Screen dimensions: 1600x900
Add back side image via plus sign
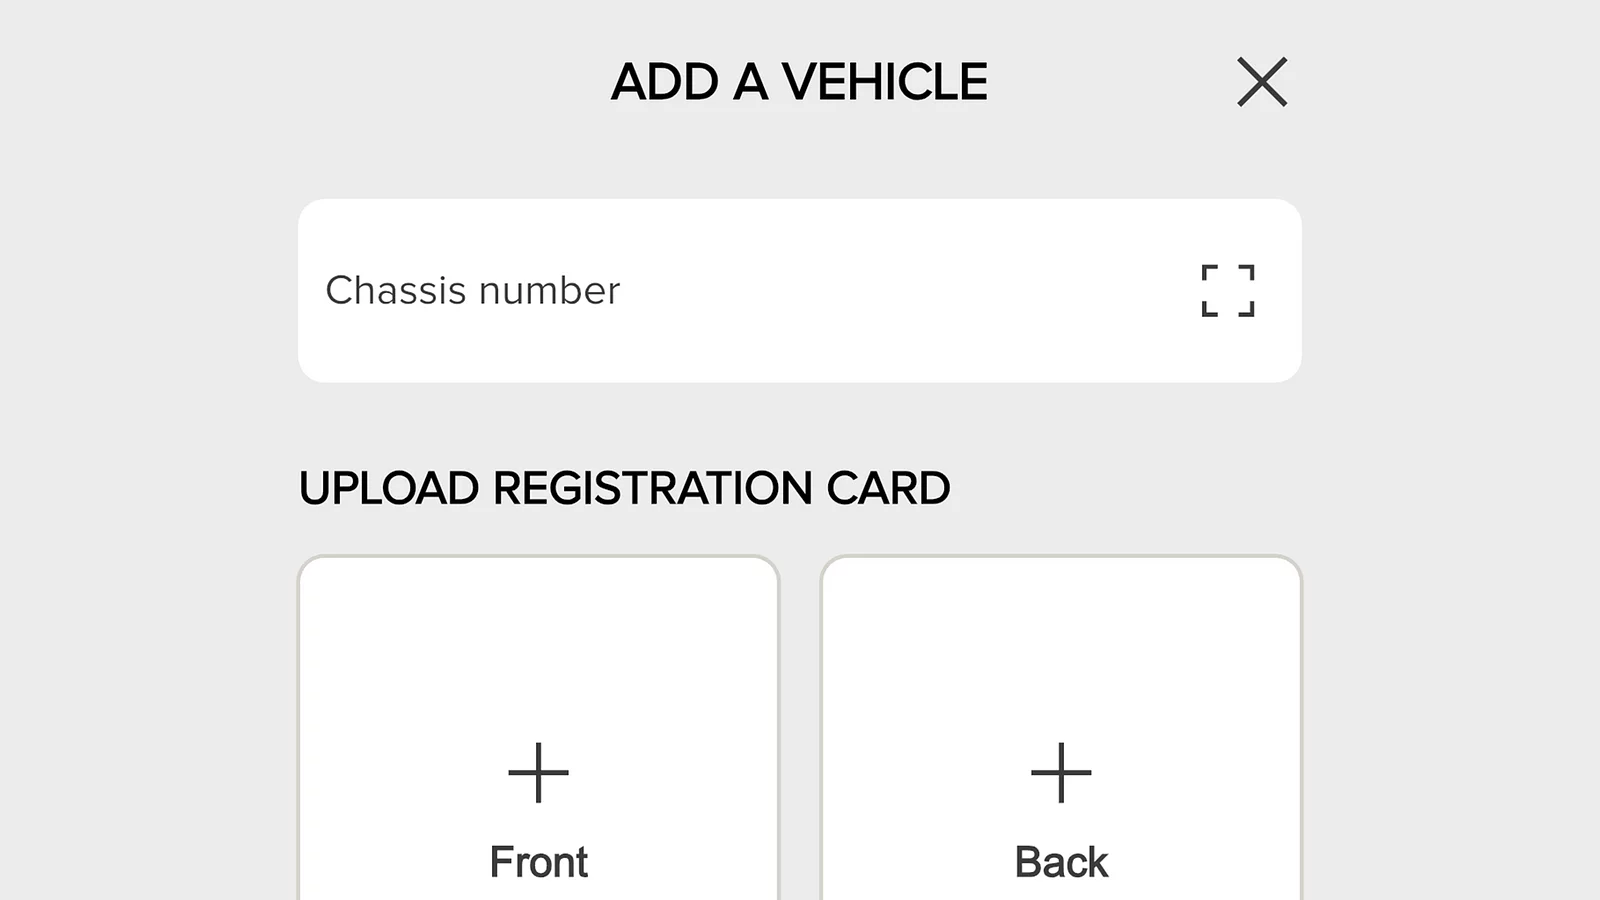pos(1061,772)
